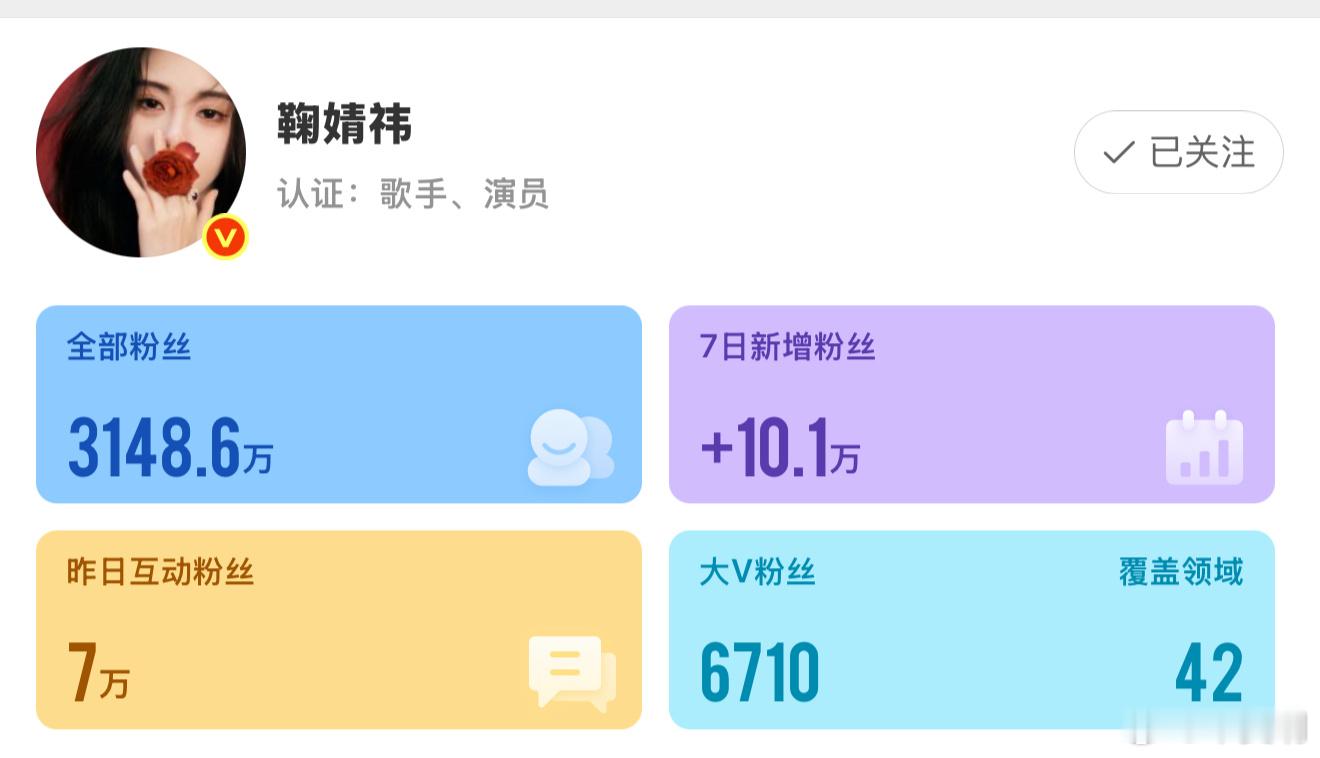Click the smiley fans icon

[571, 447]
